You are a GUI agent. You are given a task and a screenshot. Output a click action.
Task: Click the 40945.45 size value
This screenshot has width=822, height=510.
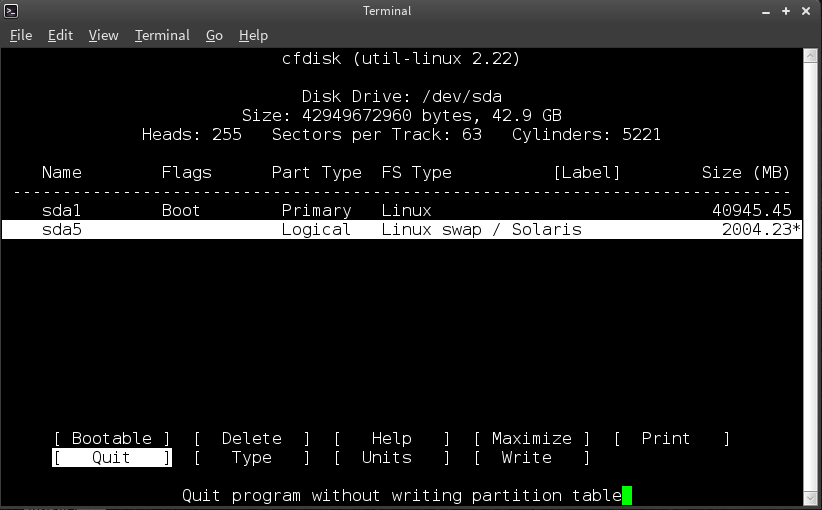(752, 210)
